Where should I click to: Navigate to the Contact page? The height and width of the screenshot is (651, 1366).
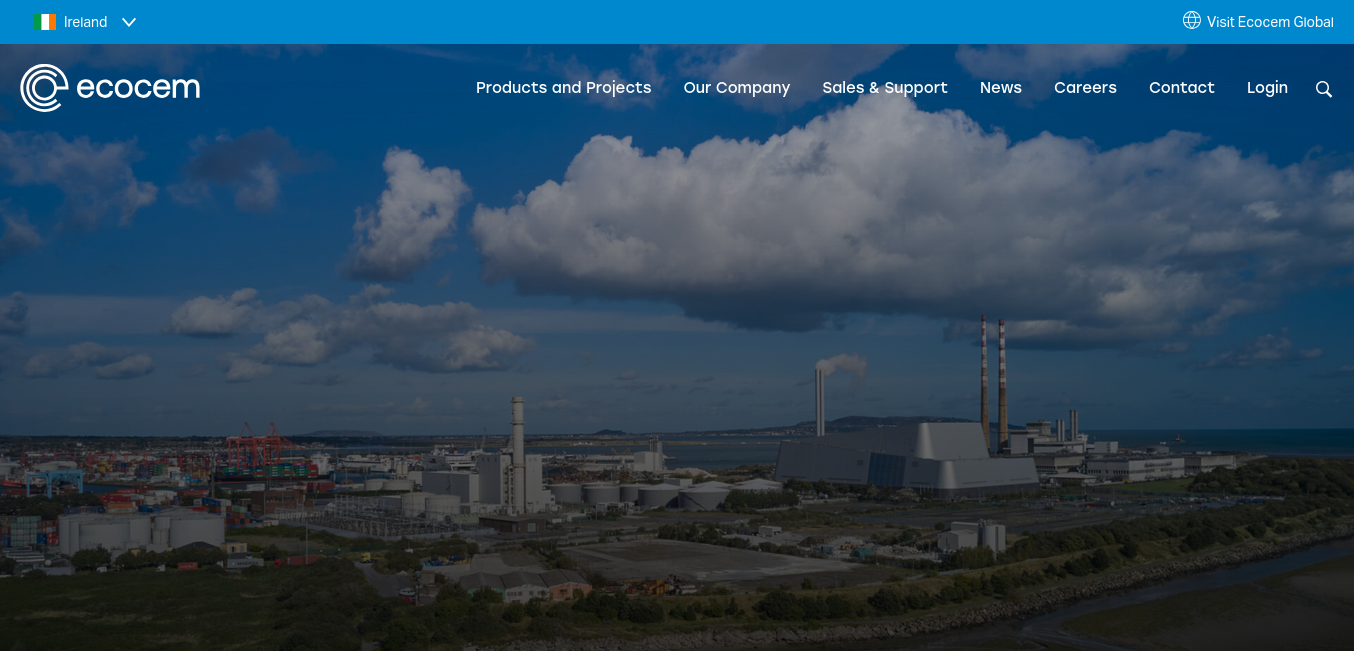coord(1182,88)
